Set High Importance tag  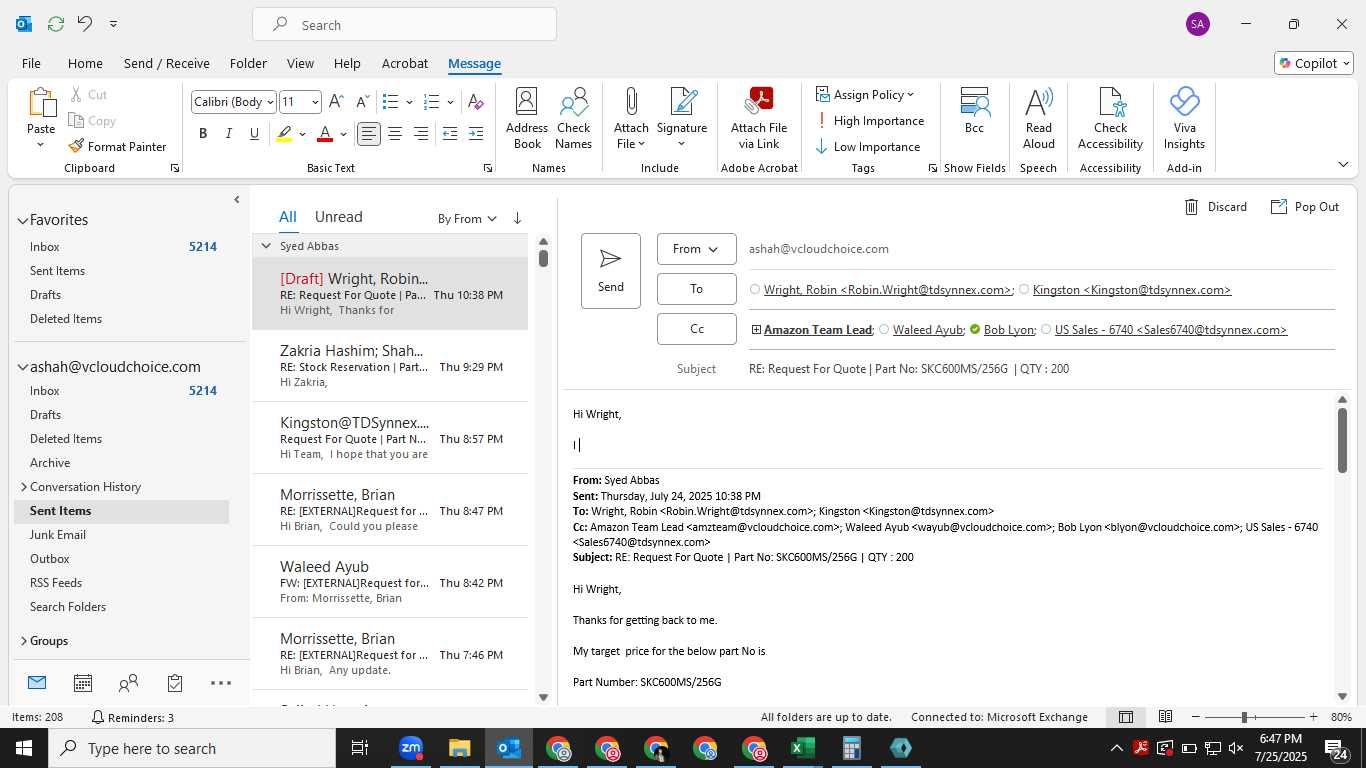click(870, 120)
